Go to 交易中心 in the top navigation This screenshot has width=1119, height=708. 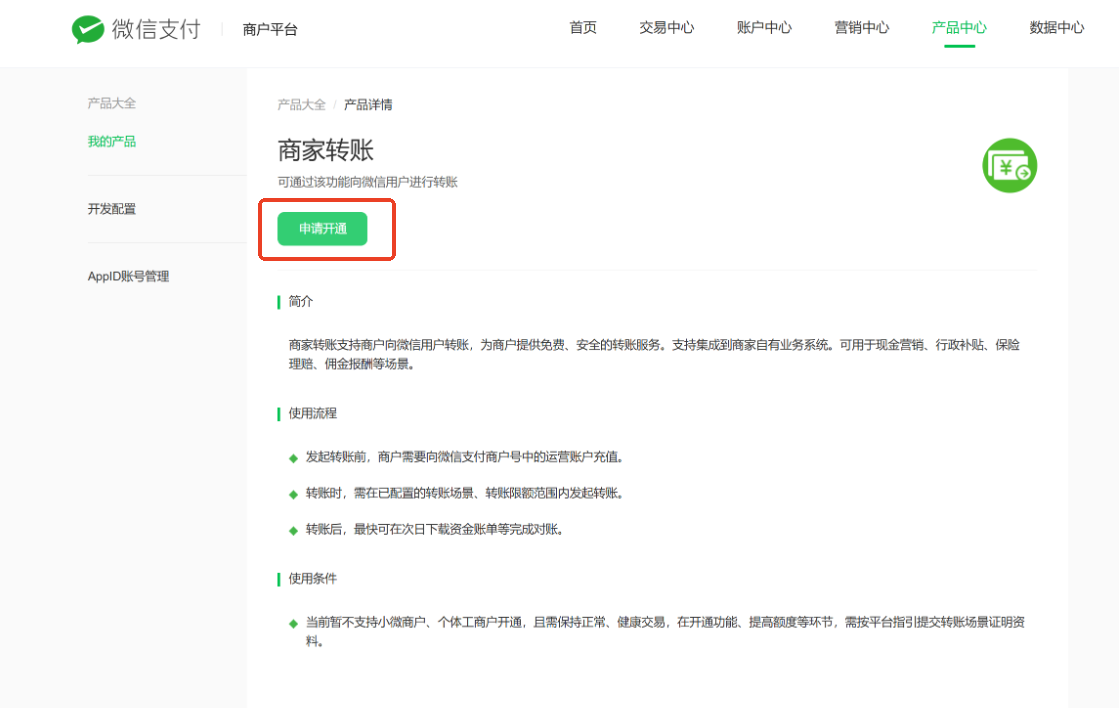pyautogui.click(x=667, y=28)
